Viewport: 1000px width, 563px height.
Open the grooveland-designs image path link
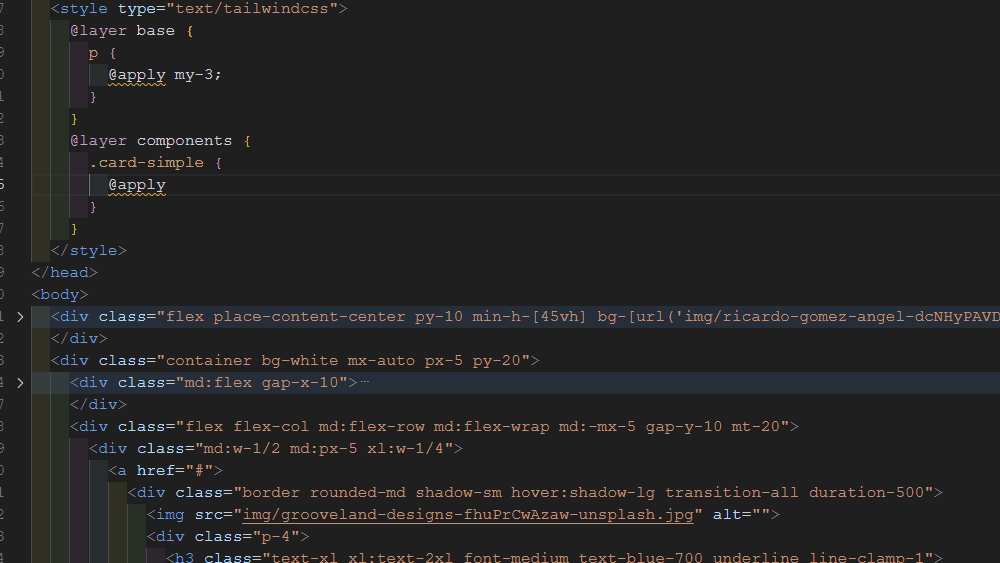467,515
